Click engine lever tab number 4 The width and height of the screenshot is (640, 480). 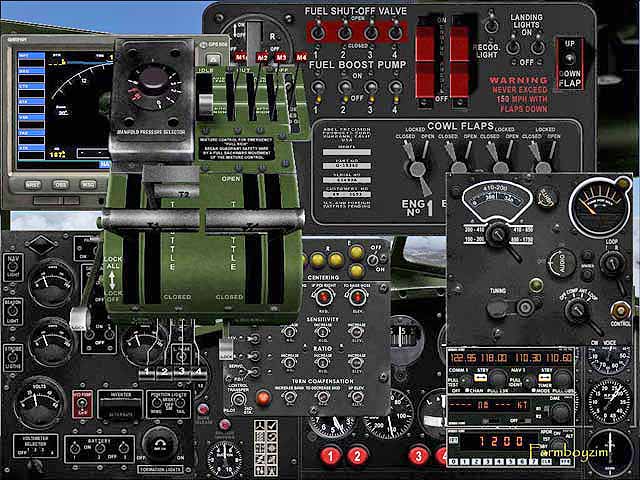pyautogui.click(x=199, y=372)
